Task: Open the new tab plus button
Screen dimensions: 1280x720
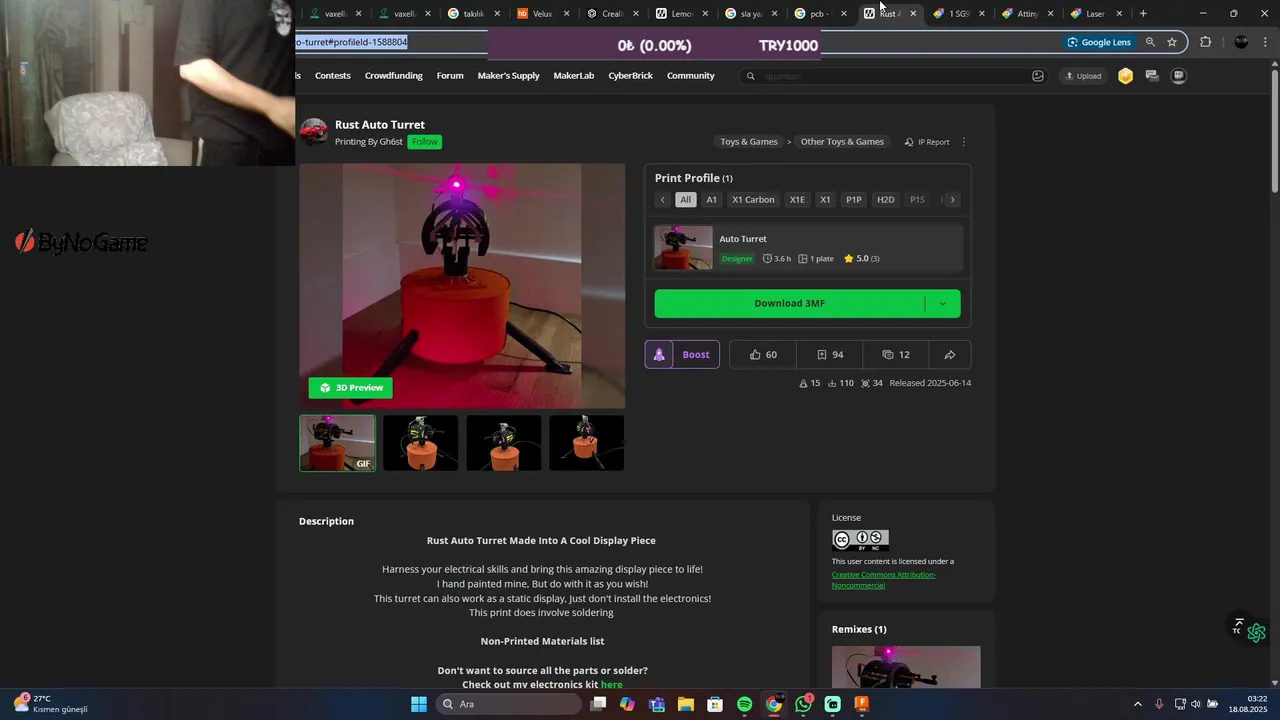Action: 1143,13
